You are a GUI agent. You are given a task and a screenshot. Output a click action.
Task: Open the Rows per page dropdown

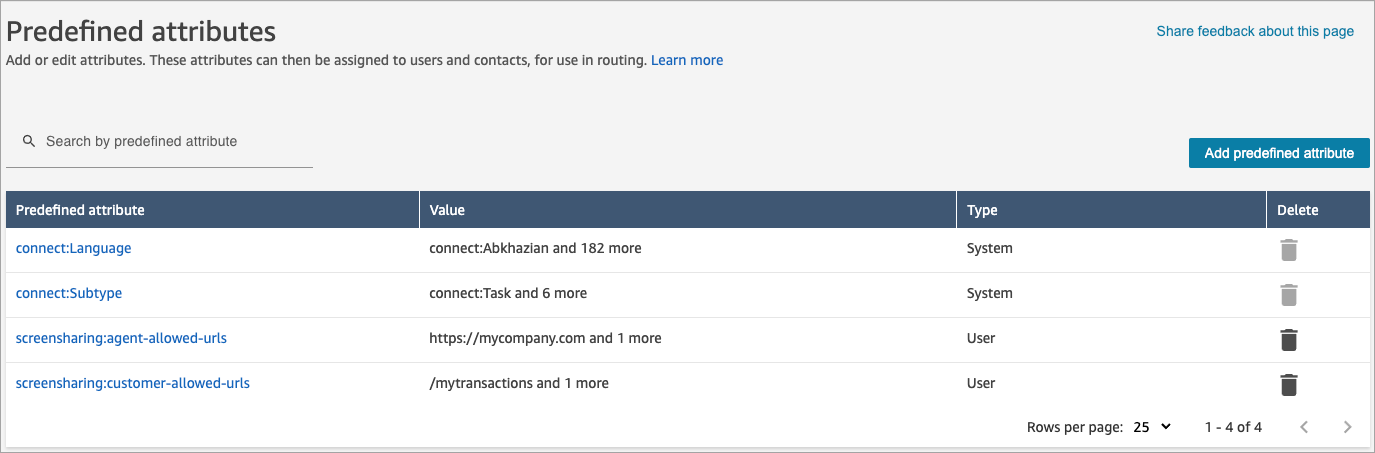pyautogui.click(x=1152, y=427)
